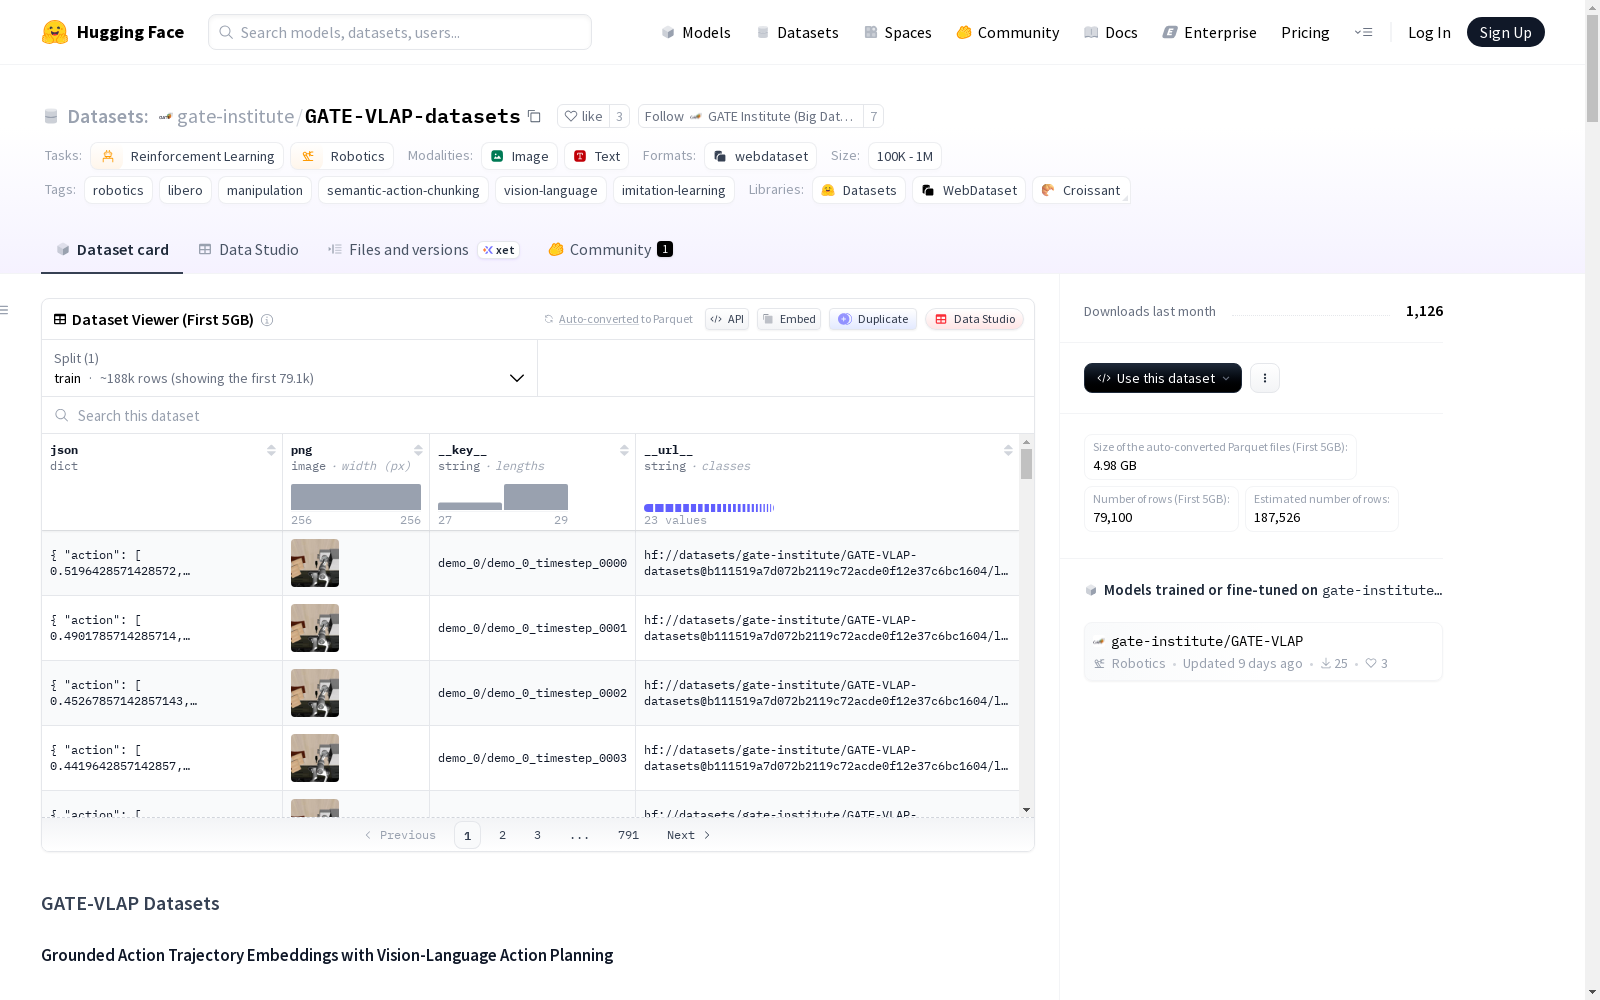Image resolution: width=1600 pixels, height=1000 pixels.
Task: Open the Croissant library tag
Action: pos(1081,190)
